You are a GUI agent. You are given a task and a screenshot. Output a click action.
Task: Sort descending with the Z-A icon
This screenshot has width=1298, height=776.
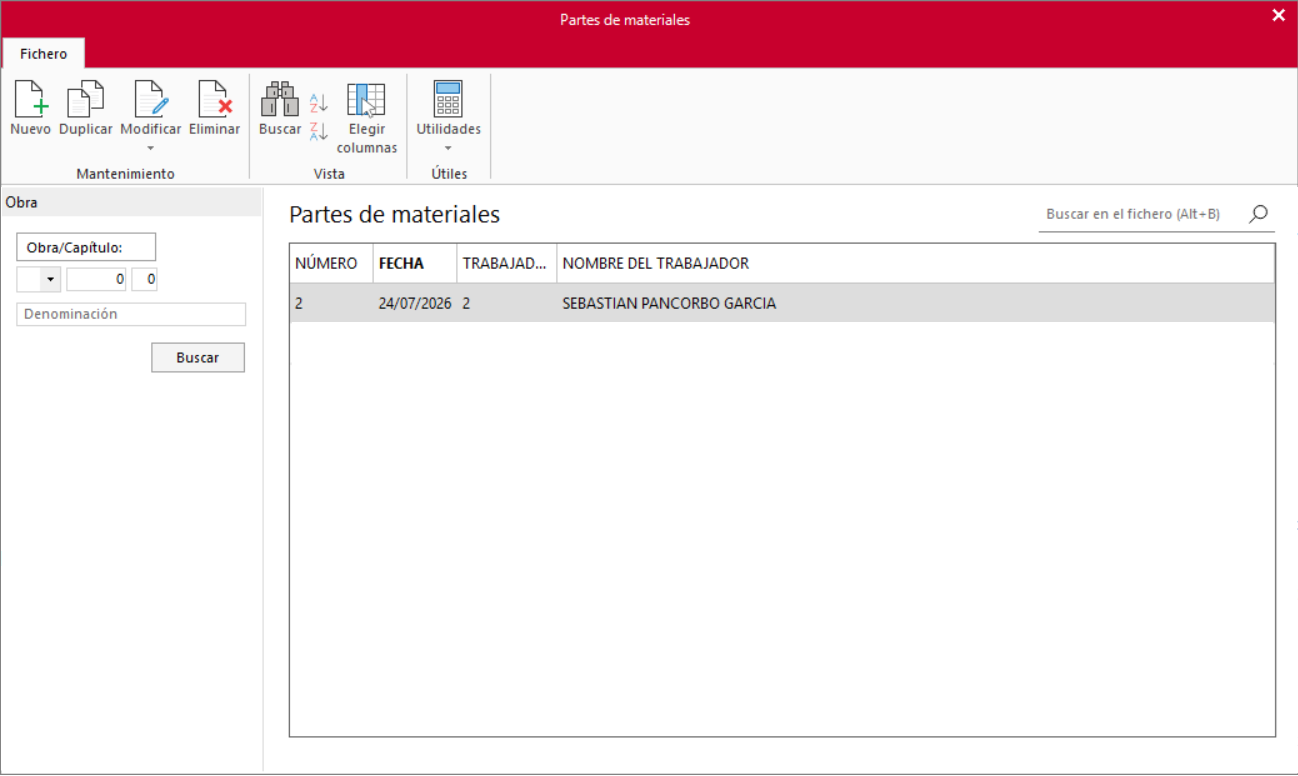point(318,130)
